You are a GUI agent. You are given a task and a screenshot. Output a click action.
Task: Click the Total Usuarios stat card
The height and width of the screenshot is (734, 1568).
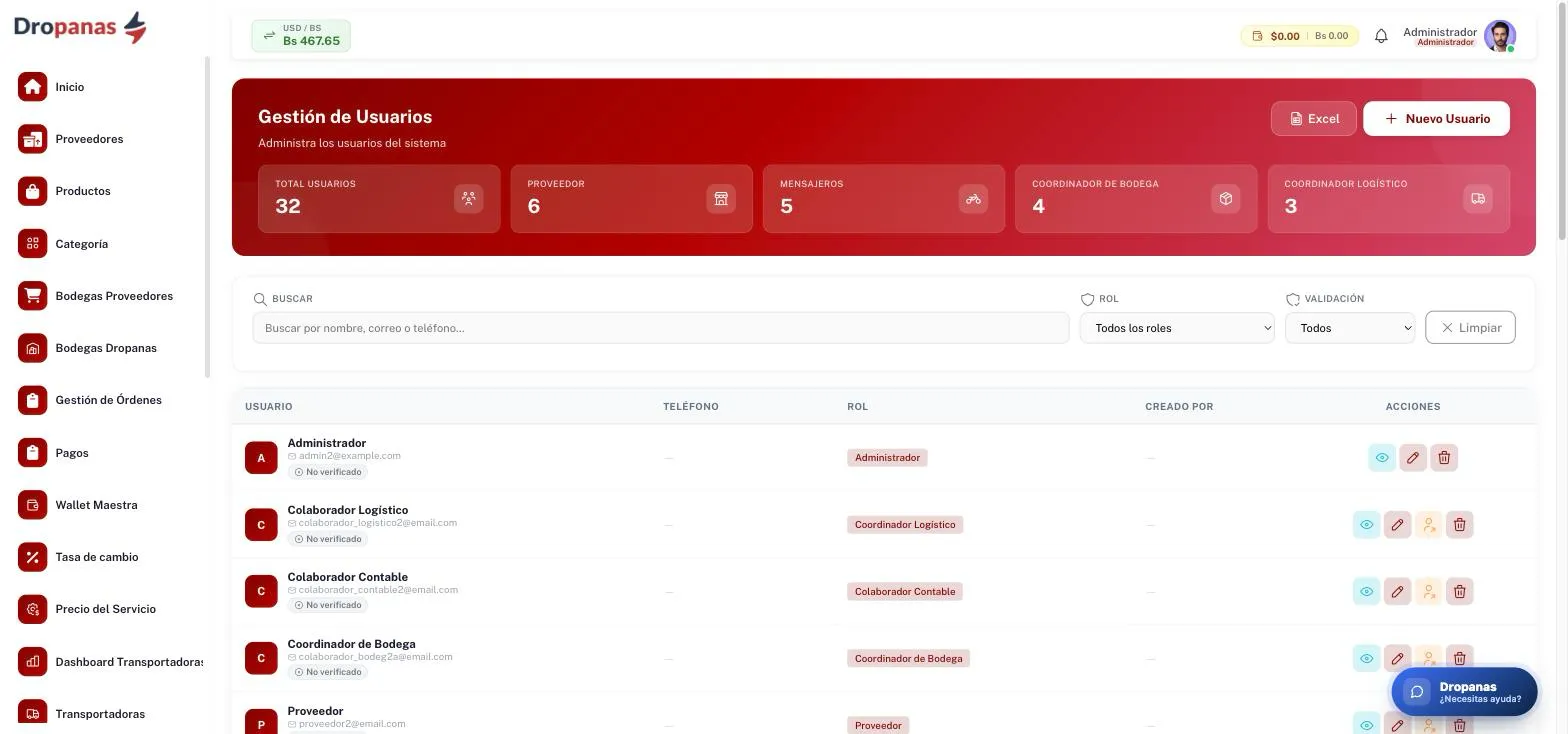[x=379, y=198]
